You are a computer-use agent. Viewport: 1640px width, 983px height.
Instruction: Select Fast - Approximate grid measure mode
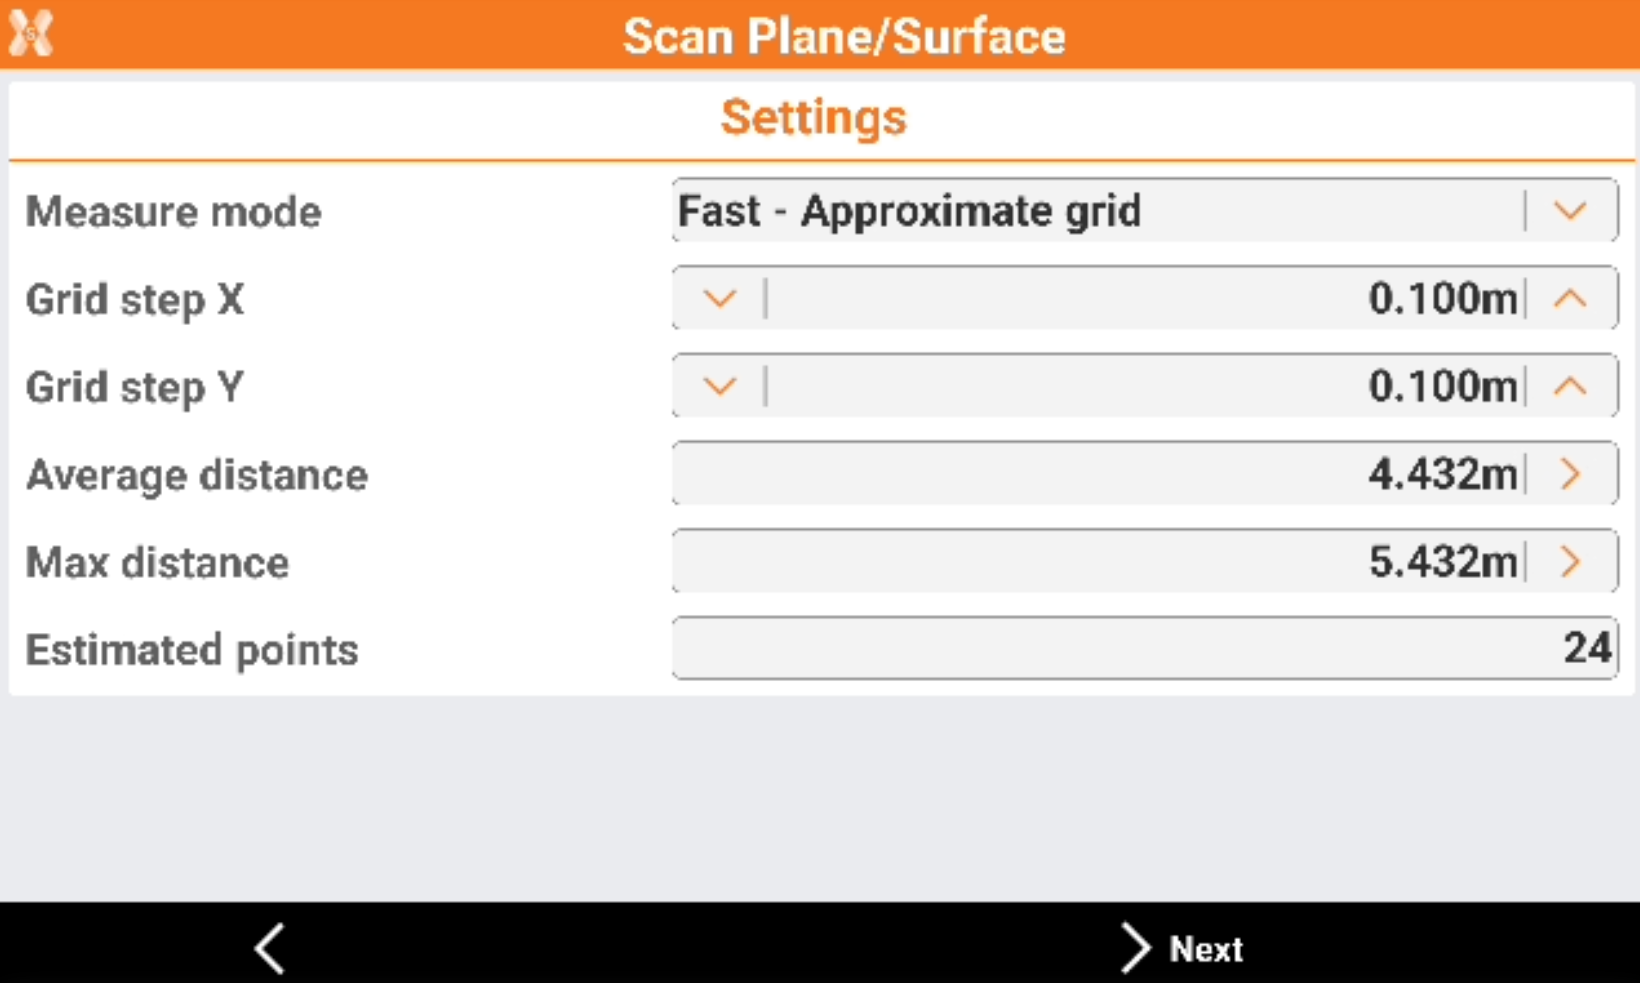[x=908, y=210]
